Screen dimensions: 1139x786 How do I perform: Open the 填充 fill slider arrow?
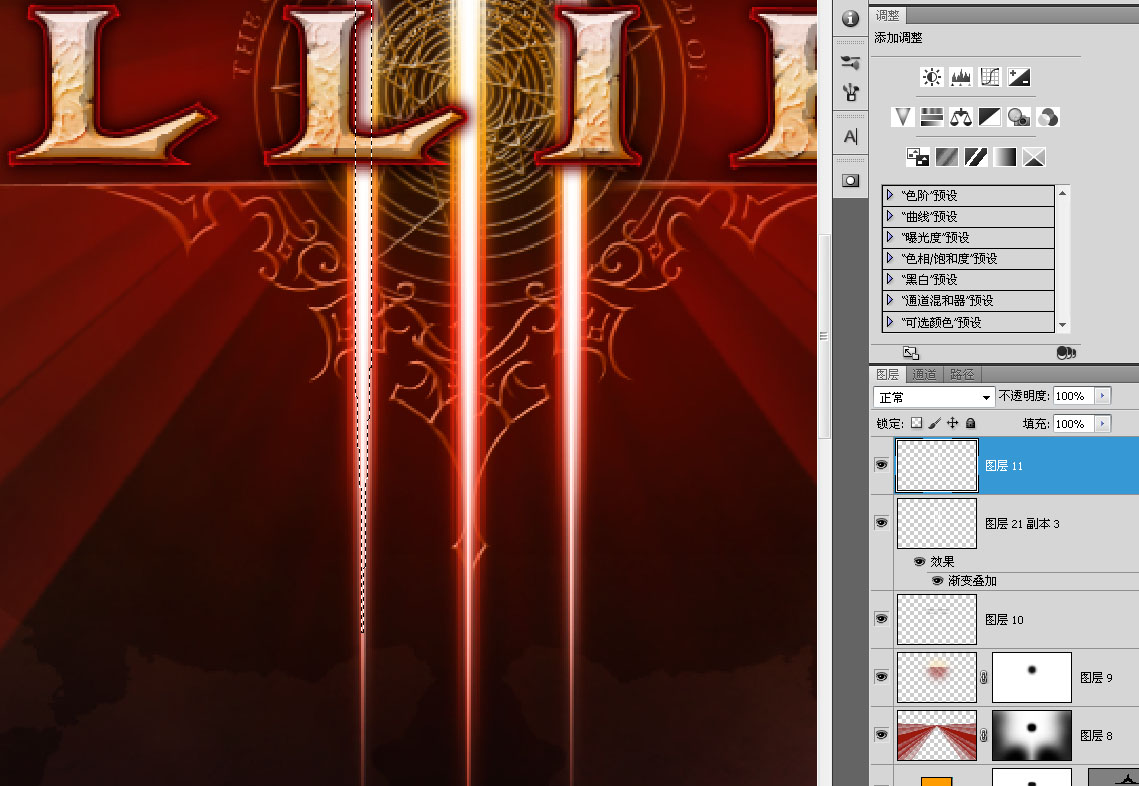(1103, 424)
